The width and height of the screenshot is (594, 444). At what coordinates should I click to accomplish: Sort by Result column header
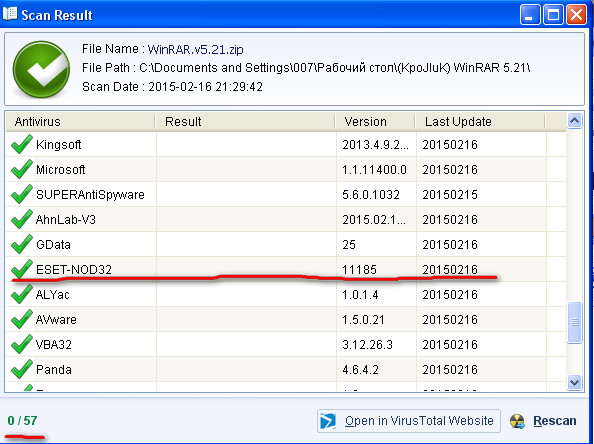coord(245,122)
